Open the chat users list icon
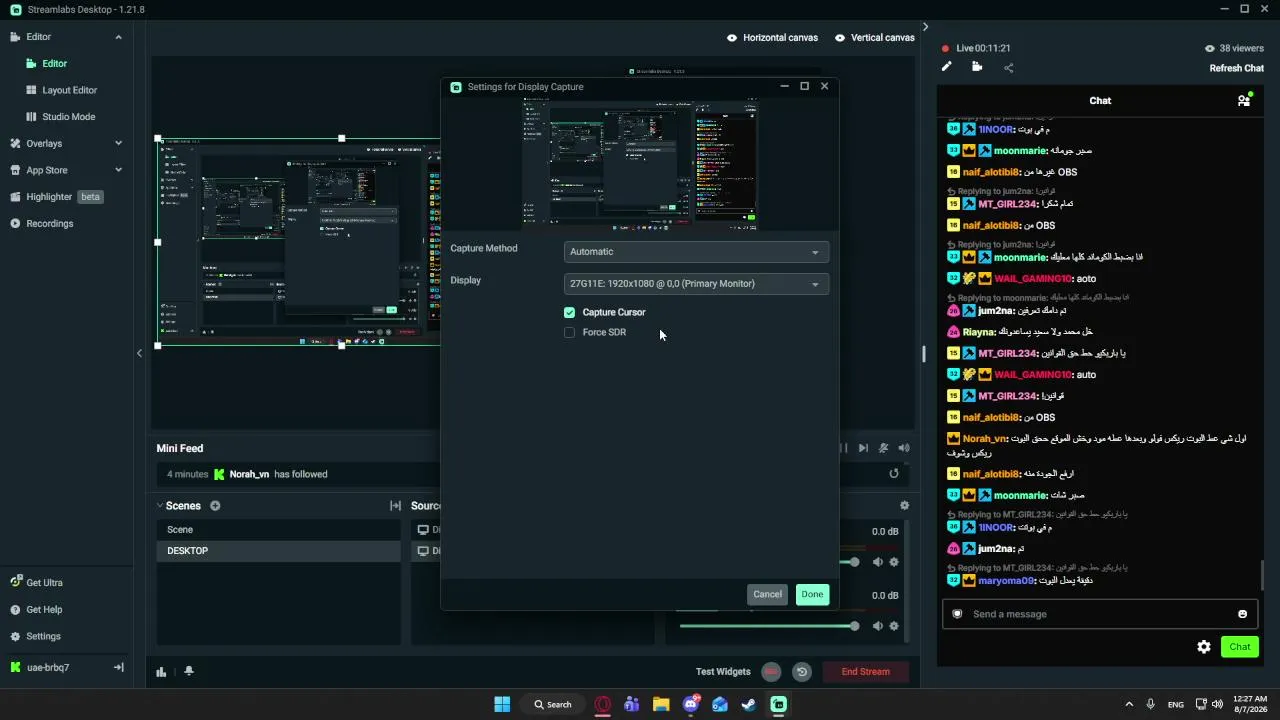Viewport: 1280px width, 720px height. coord(1244,100)
